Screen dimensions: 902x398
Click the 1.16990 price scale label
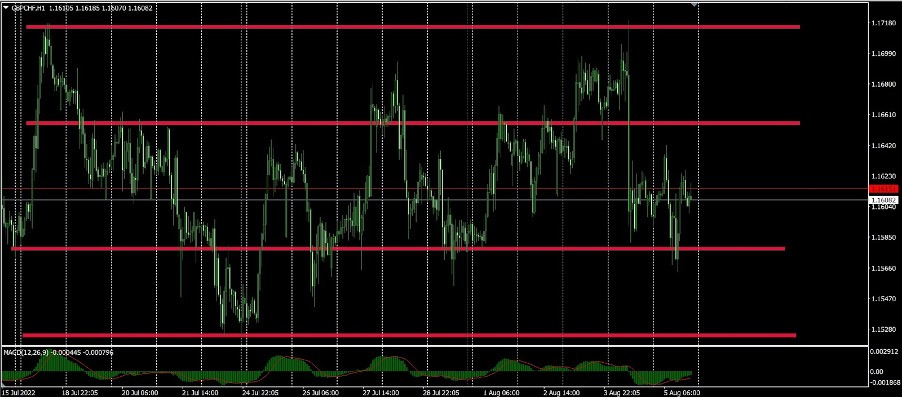tap(884, 53)
